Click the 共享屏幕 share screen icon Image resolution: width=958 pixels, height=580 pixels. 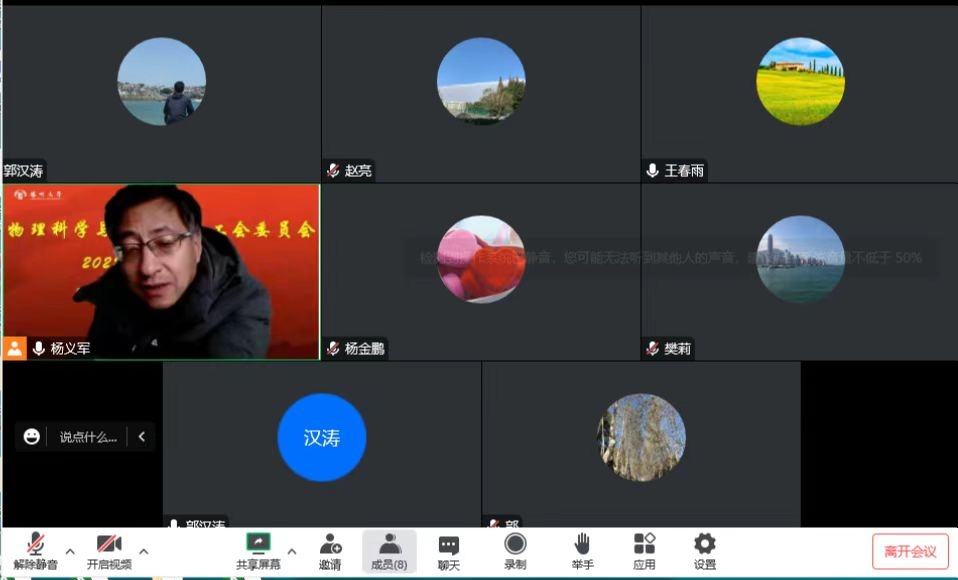[x=258, y=545]
